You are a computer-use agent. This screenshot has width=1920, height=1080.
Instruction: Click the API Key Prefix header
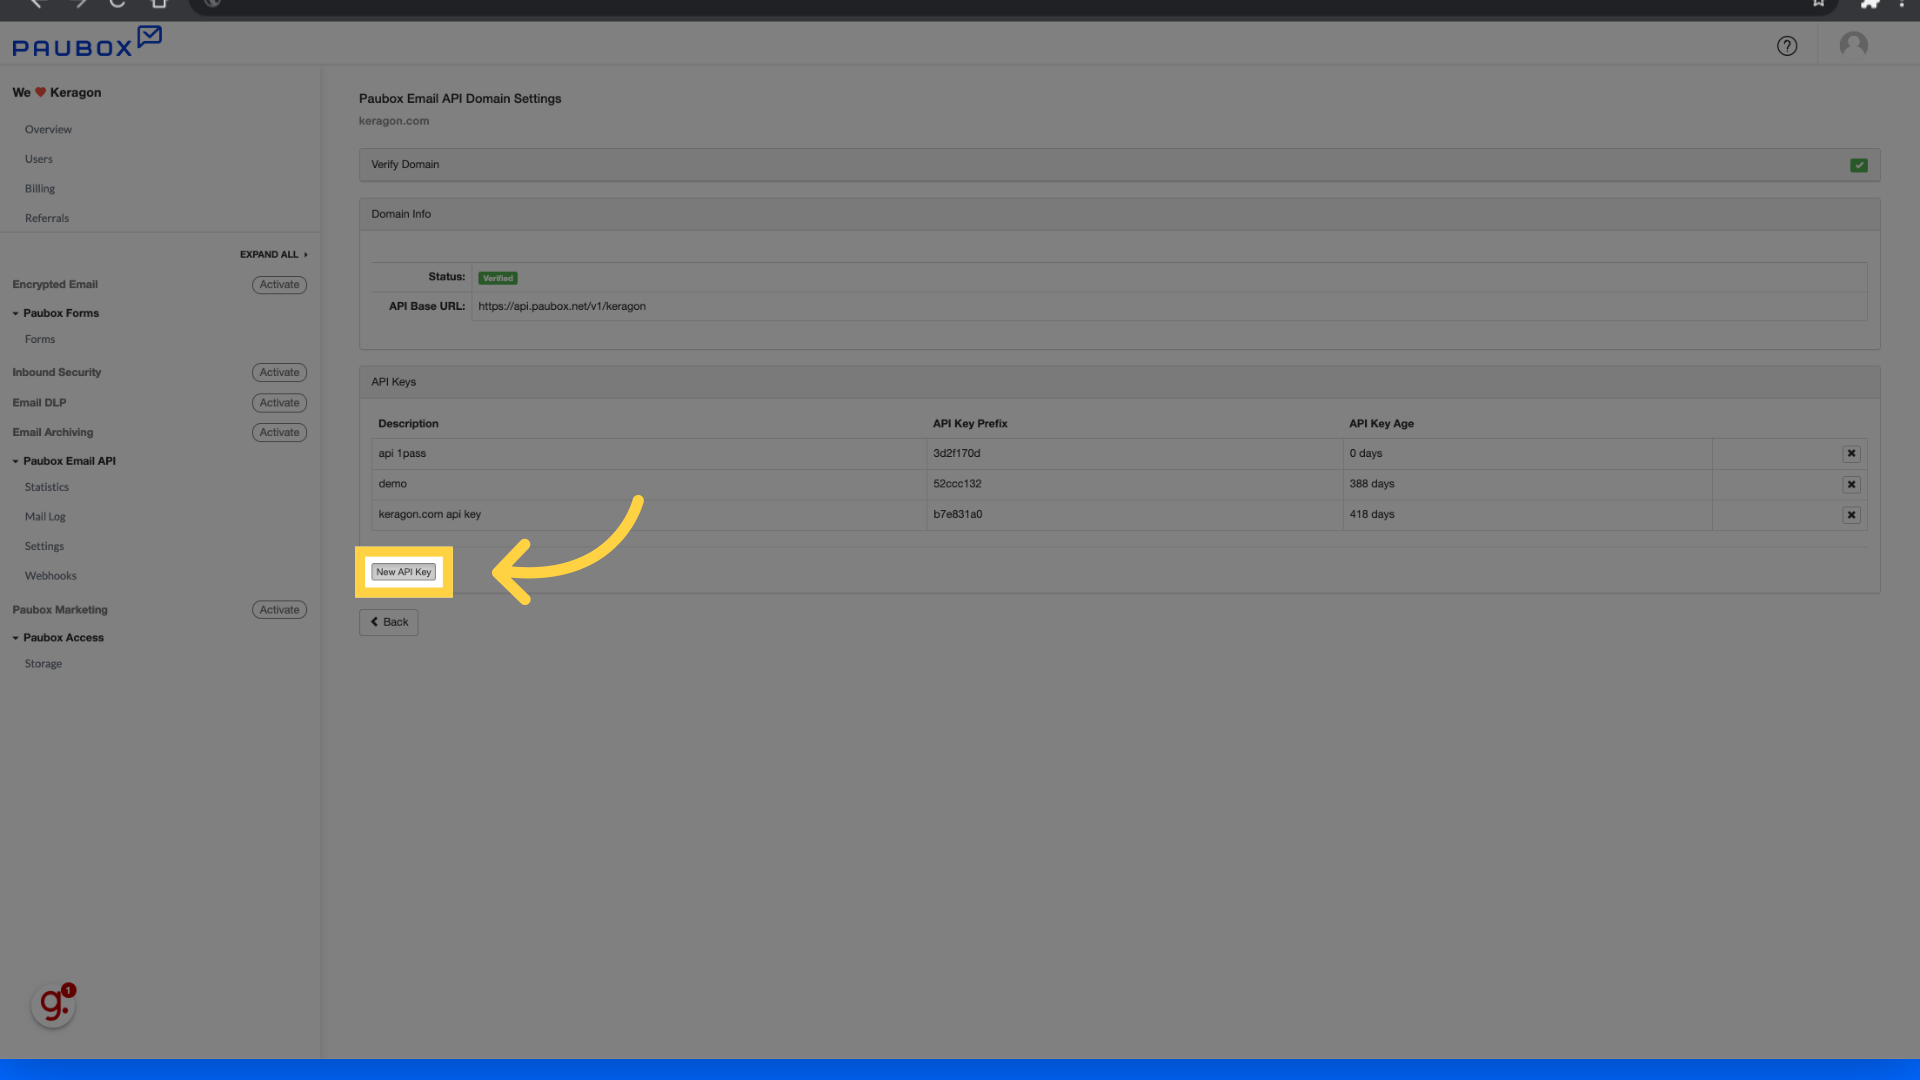point(970,424)
